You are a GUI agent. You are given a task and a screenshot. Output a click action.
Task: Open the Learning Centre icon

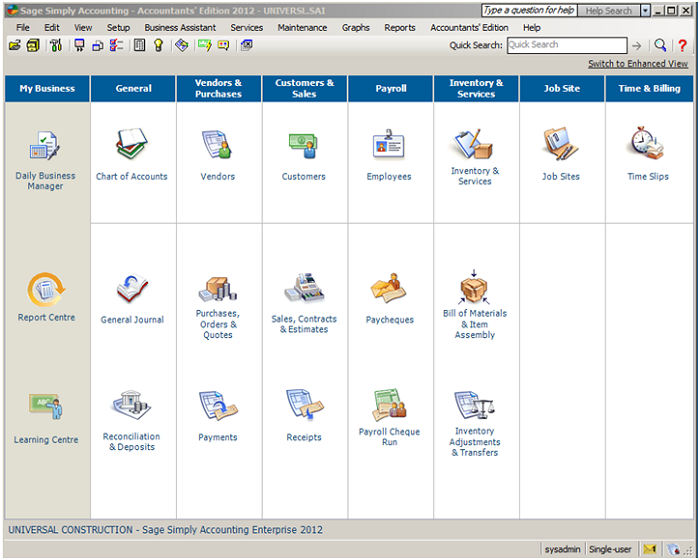(46, 406)
